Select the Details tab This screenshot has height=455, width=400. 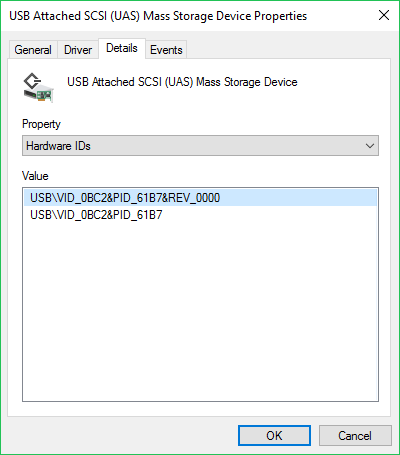(x=122, y=48)
